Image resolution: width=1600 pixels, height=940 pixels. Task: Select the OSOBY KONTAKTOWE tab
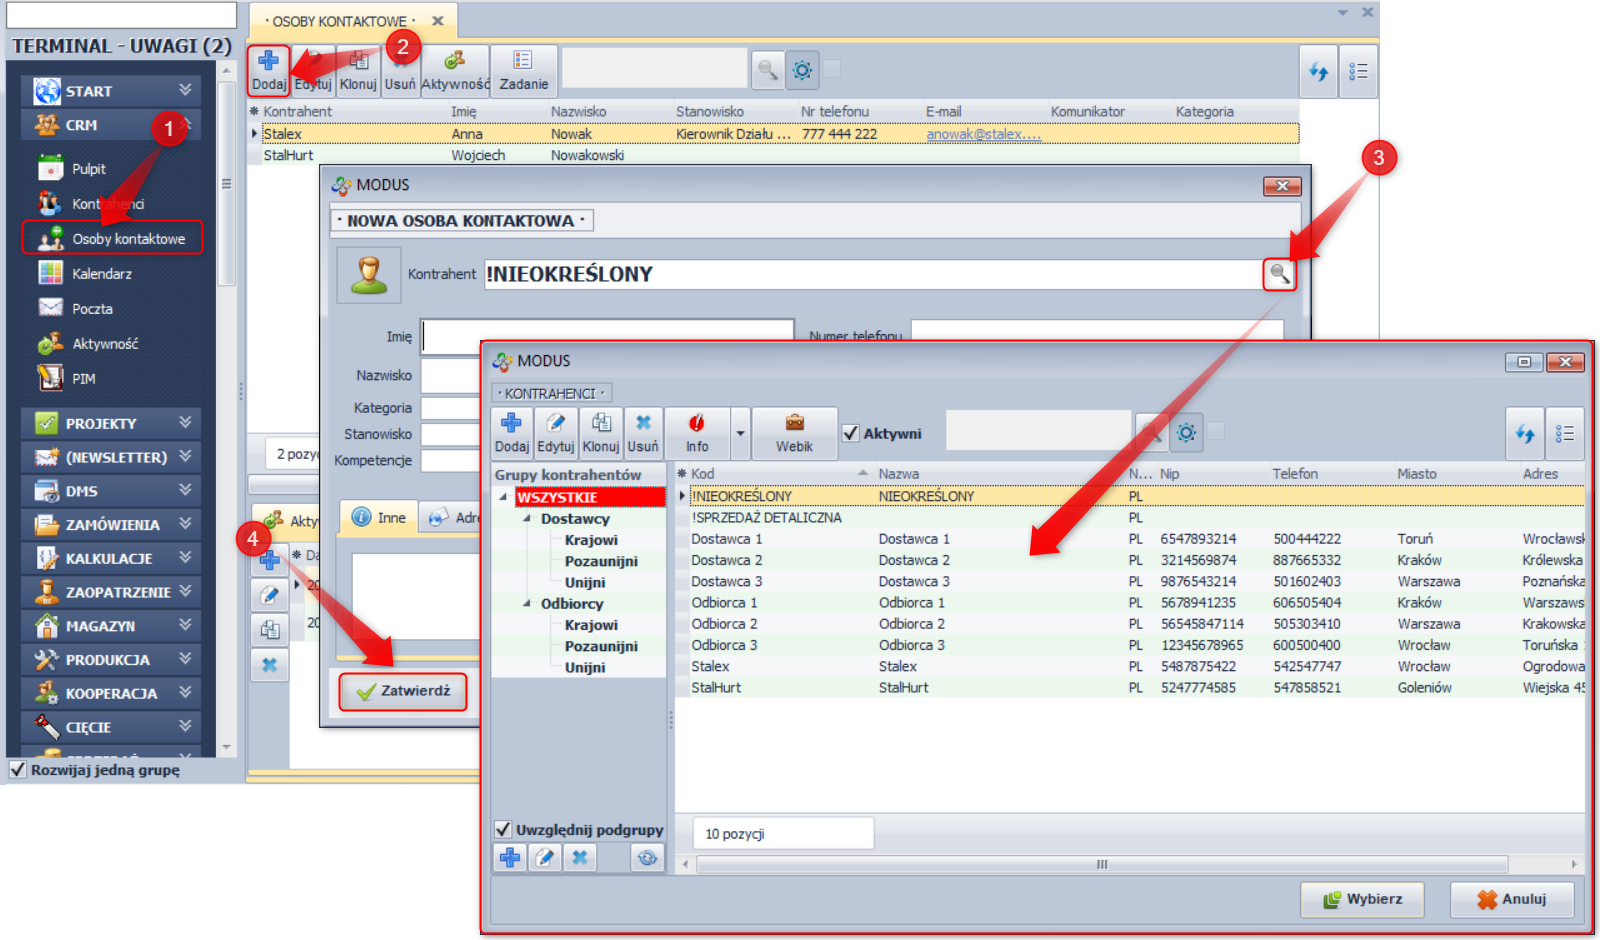click(340, 21)
